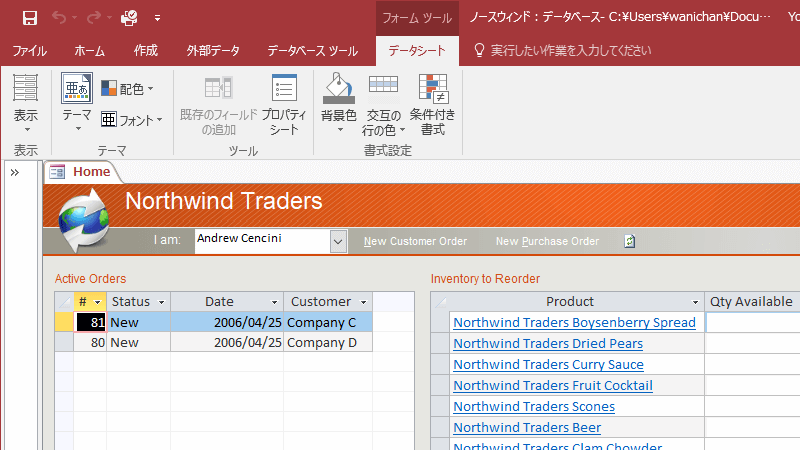Image resolution: width=800 pixels, height=450 pixels.
Task: Open the 配色 colors dropdown
Action: pos(127,89)
